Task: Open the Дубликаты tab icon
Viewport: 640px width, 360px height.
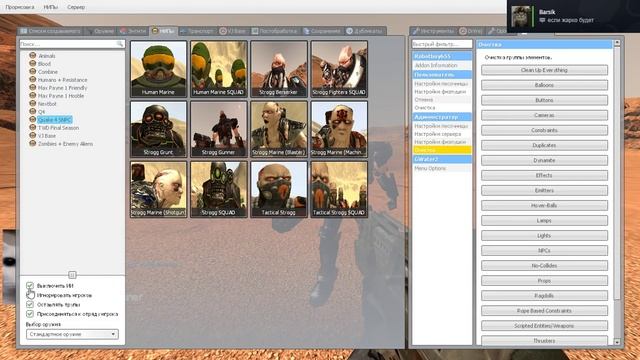Action: (x=349, y=31)
